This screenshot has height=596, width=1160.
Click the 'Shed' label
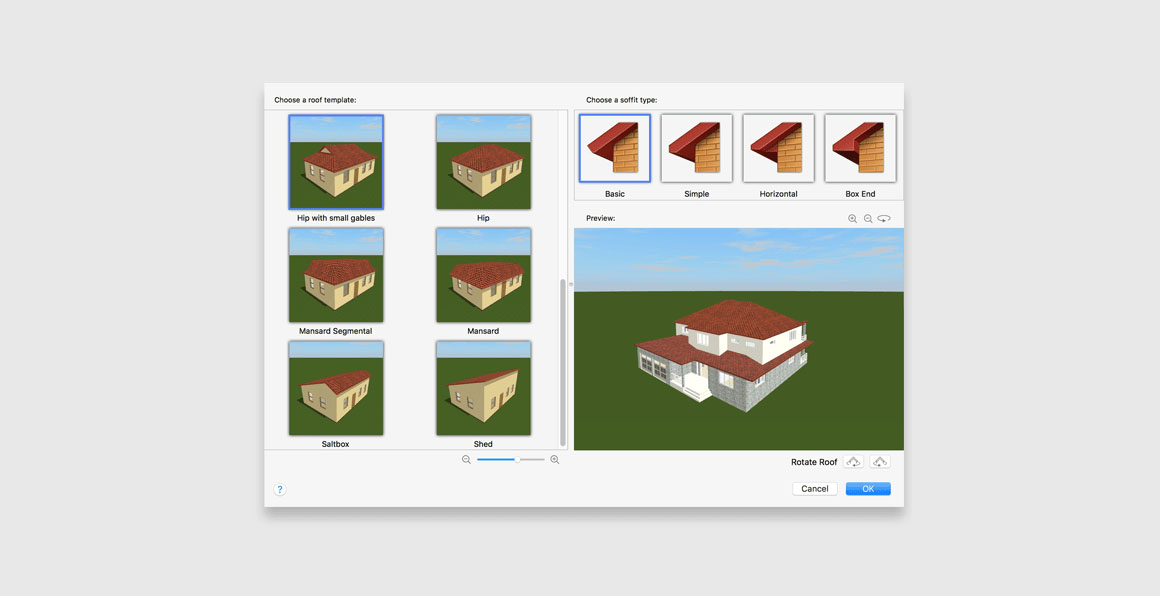483,444
